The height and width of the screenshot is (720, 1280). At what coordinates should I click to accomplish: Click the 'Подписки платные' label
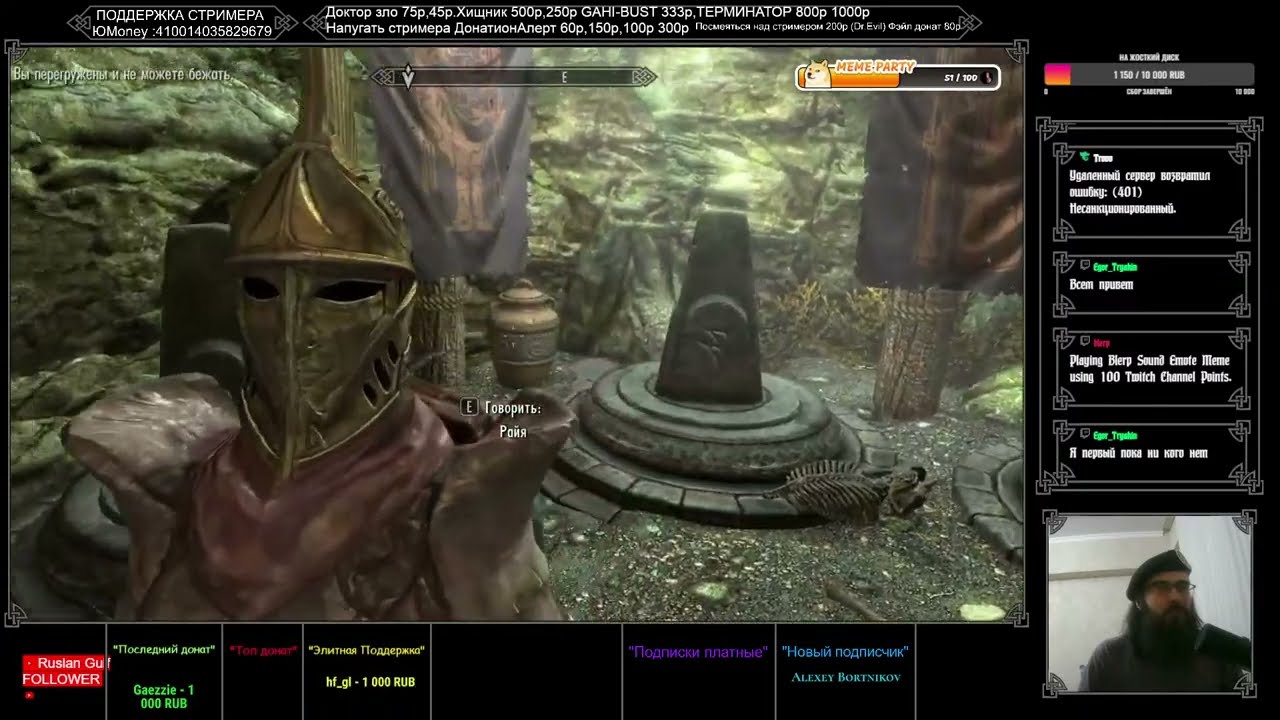pos(698,652)
